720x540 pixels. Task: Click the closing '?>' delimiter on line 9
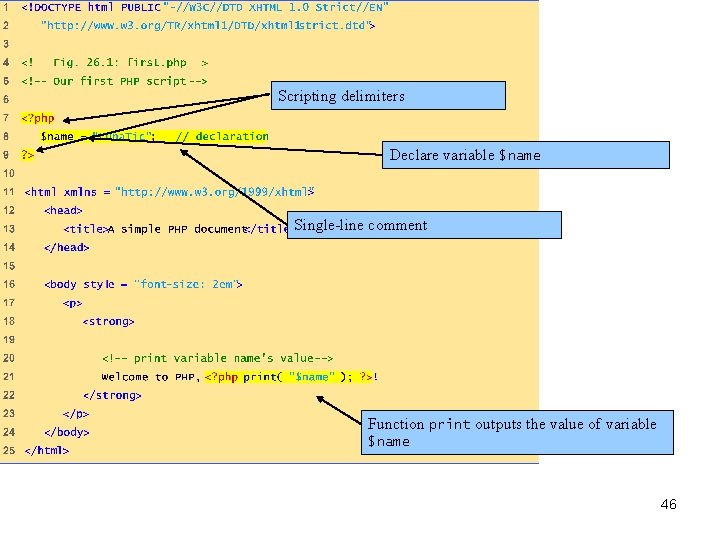(28, 155)
